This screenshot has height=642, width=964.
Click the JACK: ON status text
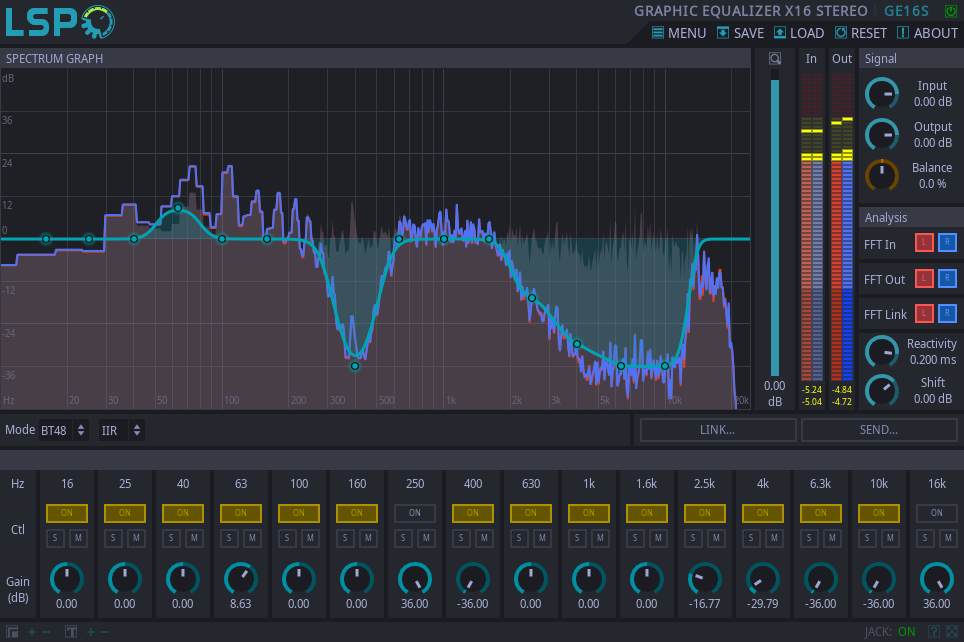click(890, 632)
